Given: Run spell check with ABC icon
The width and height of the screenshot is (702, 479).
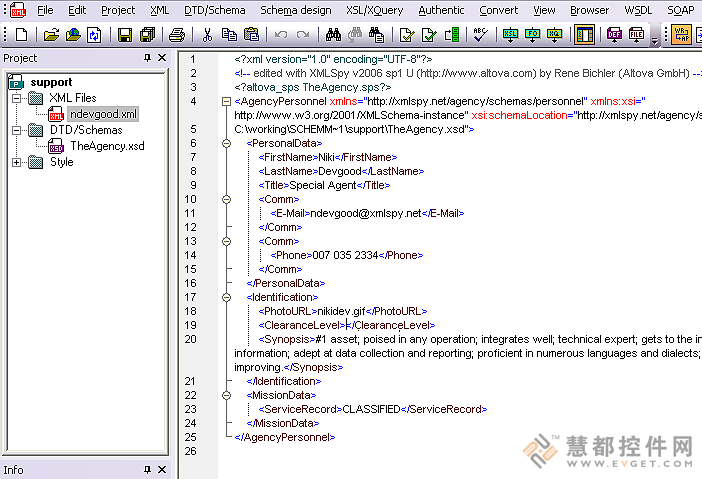Looking at the screenshot, I should tap(480, 34).
